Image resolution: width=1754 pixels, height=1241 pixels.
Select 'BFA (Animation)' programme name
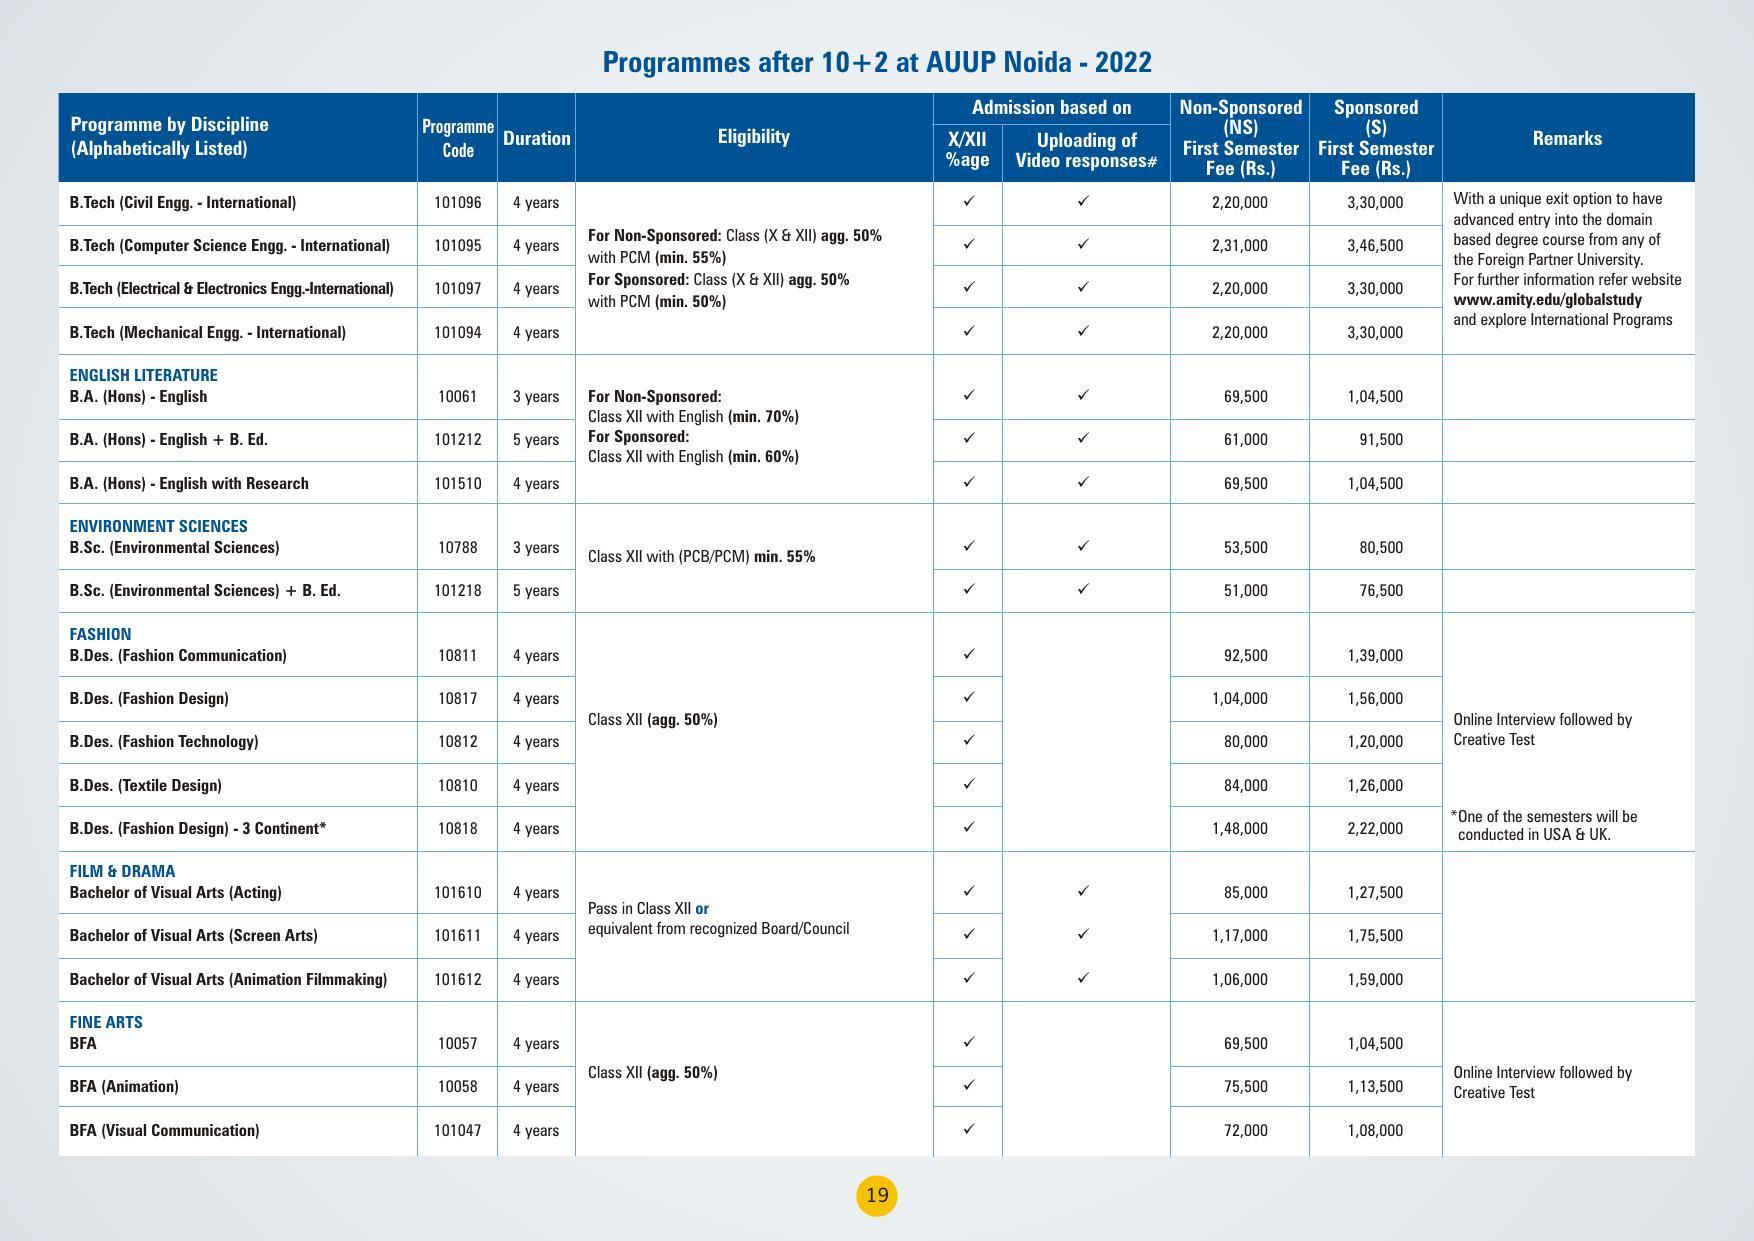124,1086
